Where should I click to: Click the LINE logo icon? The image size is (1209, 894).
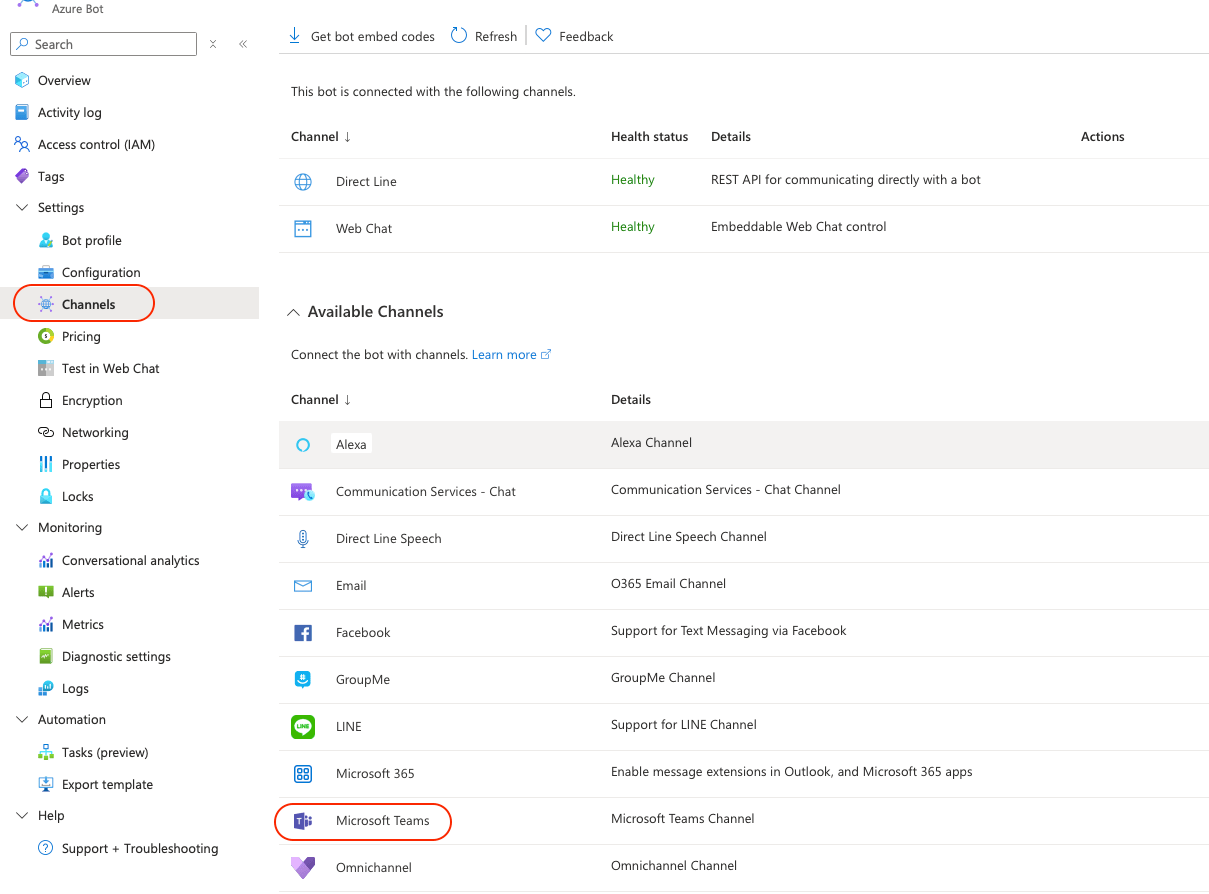pos(303,727)
